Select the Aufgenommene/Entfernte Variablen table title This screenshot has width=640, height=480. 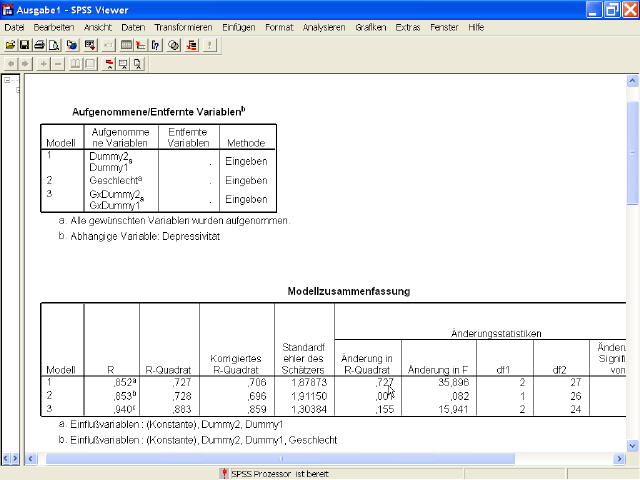[x=158, y=112]
